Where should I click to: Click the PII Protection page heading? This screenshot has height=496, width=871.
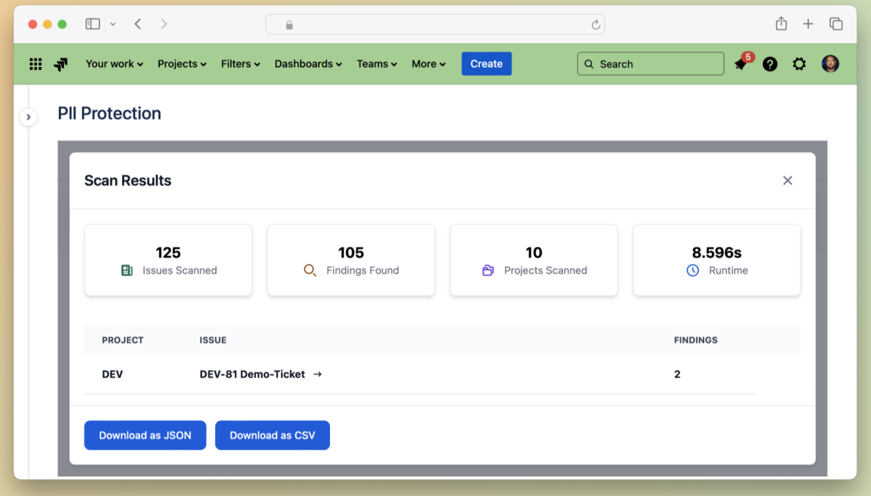tap(109, 113)
